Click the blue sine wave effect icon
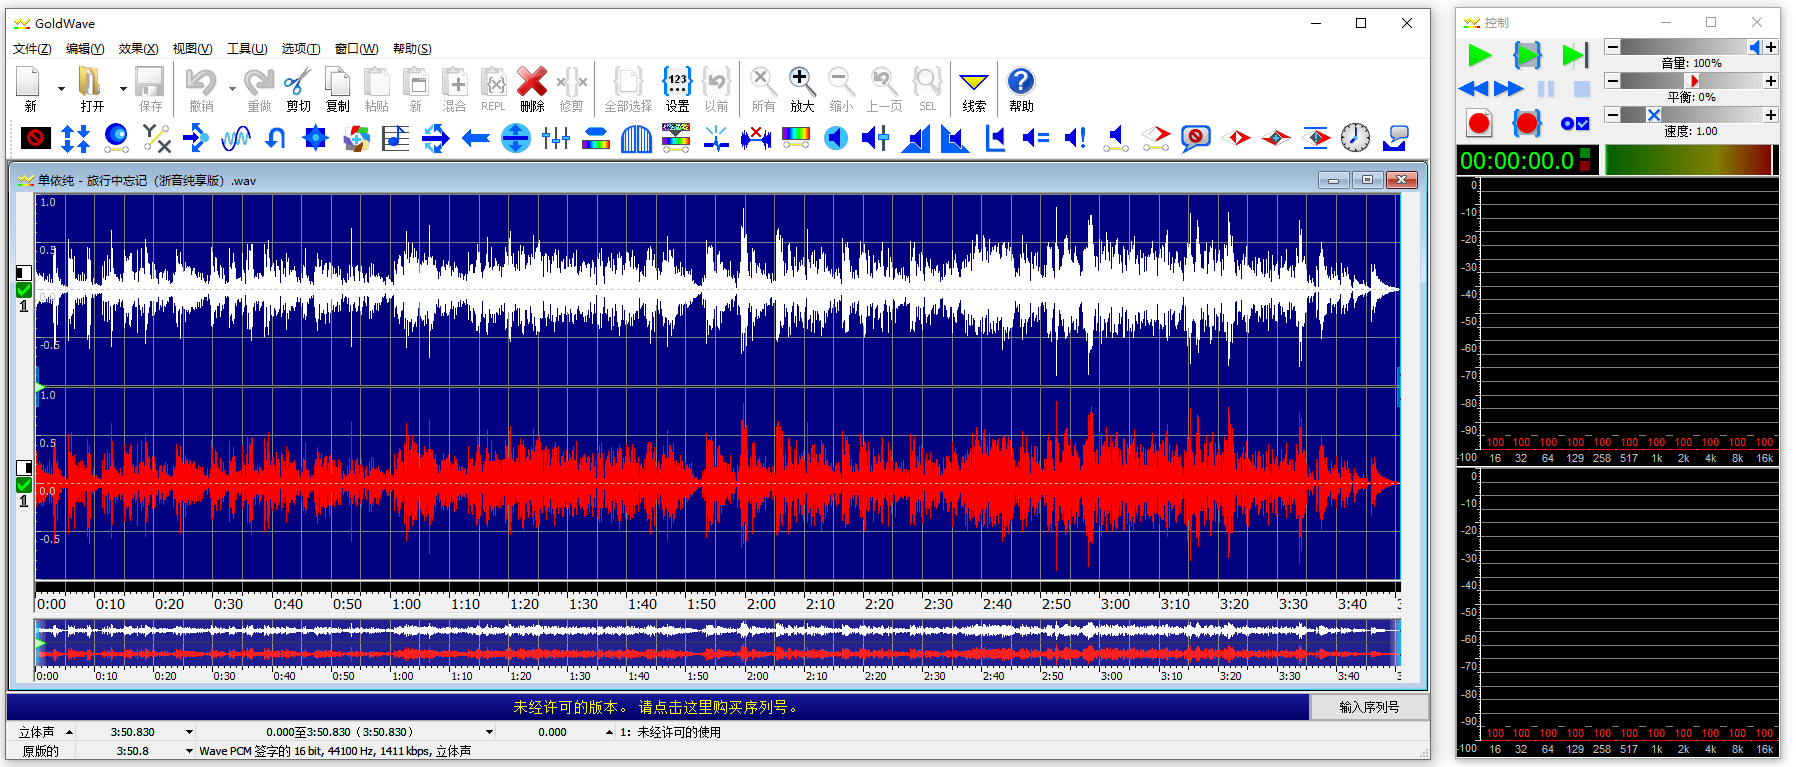This screenshot has width=1796, height=767. coord(236,138)
